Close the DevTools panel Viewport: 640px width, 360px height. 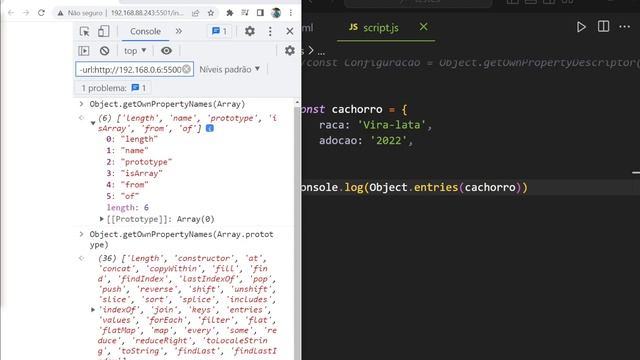point(290,31)
